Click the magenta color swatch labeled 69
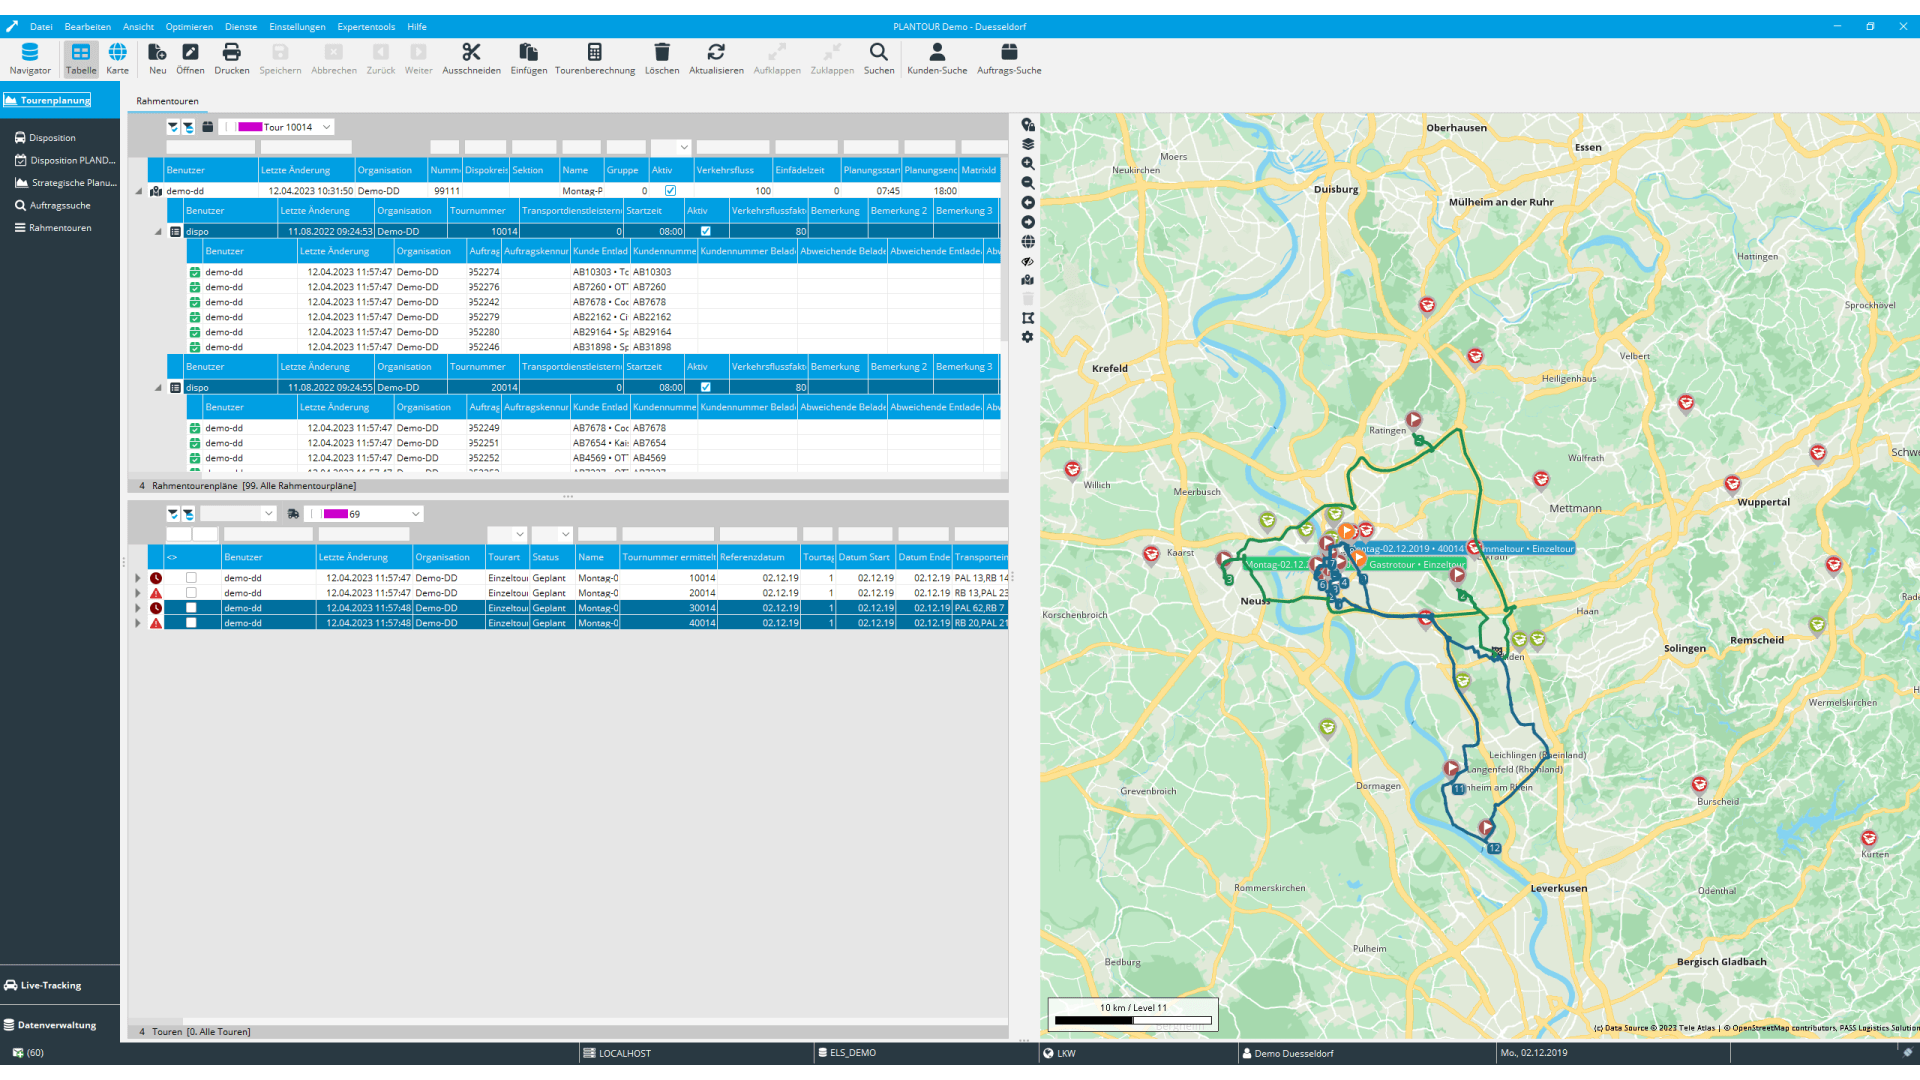This screenshot has width=1920, height=1080. tap(336, 514)
